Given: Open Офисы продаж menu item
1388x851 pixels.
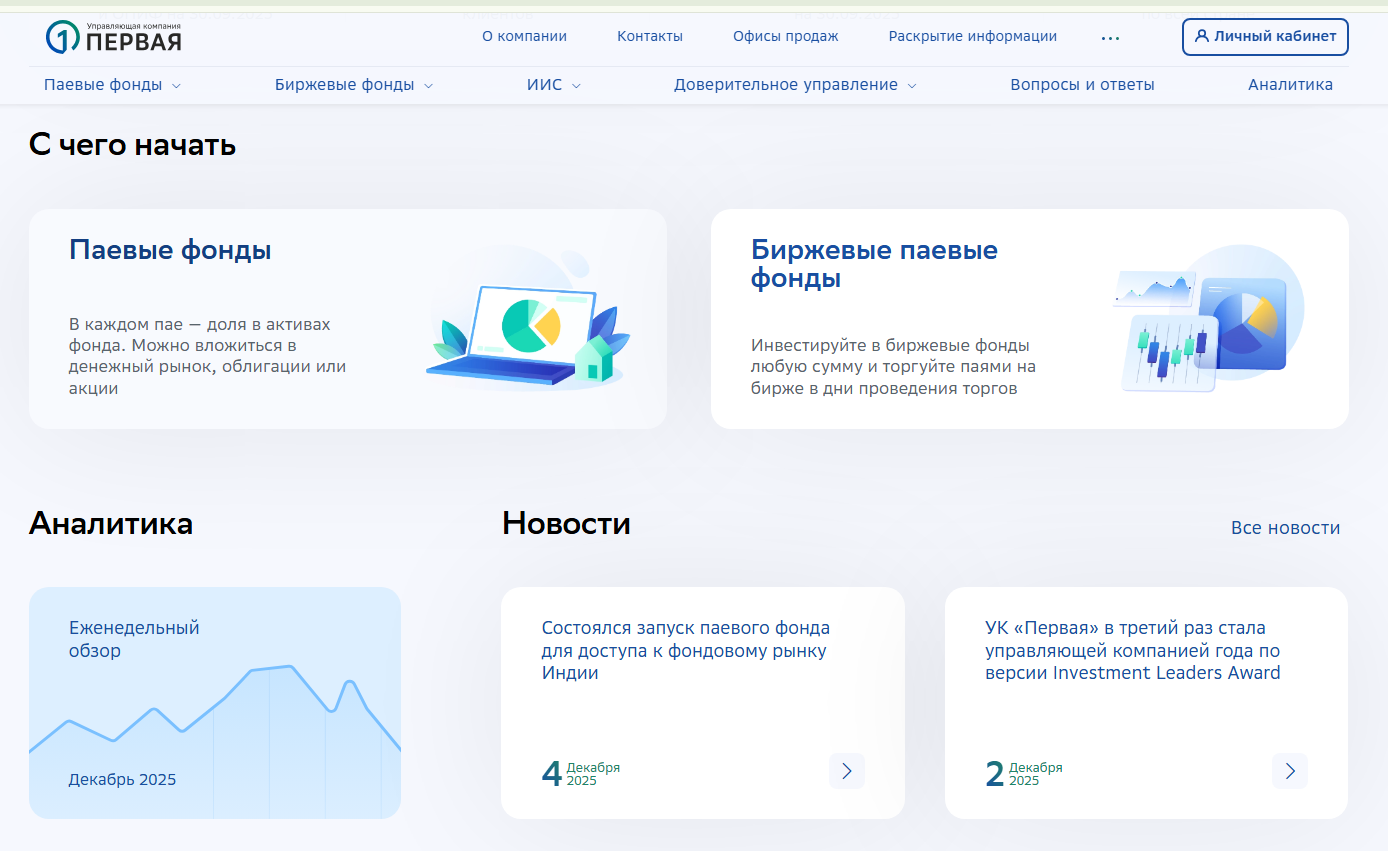Looking at the screenshot, I should pos(785,36).
